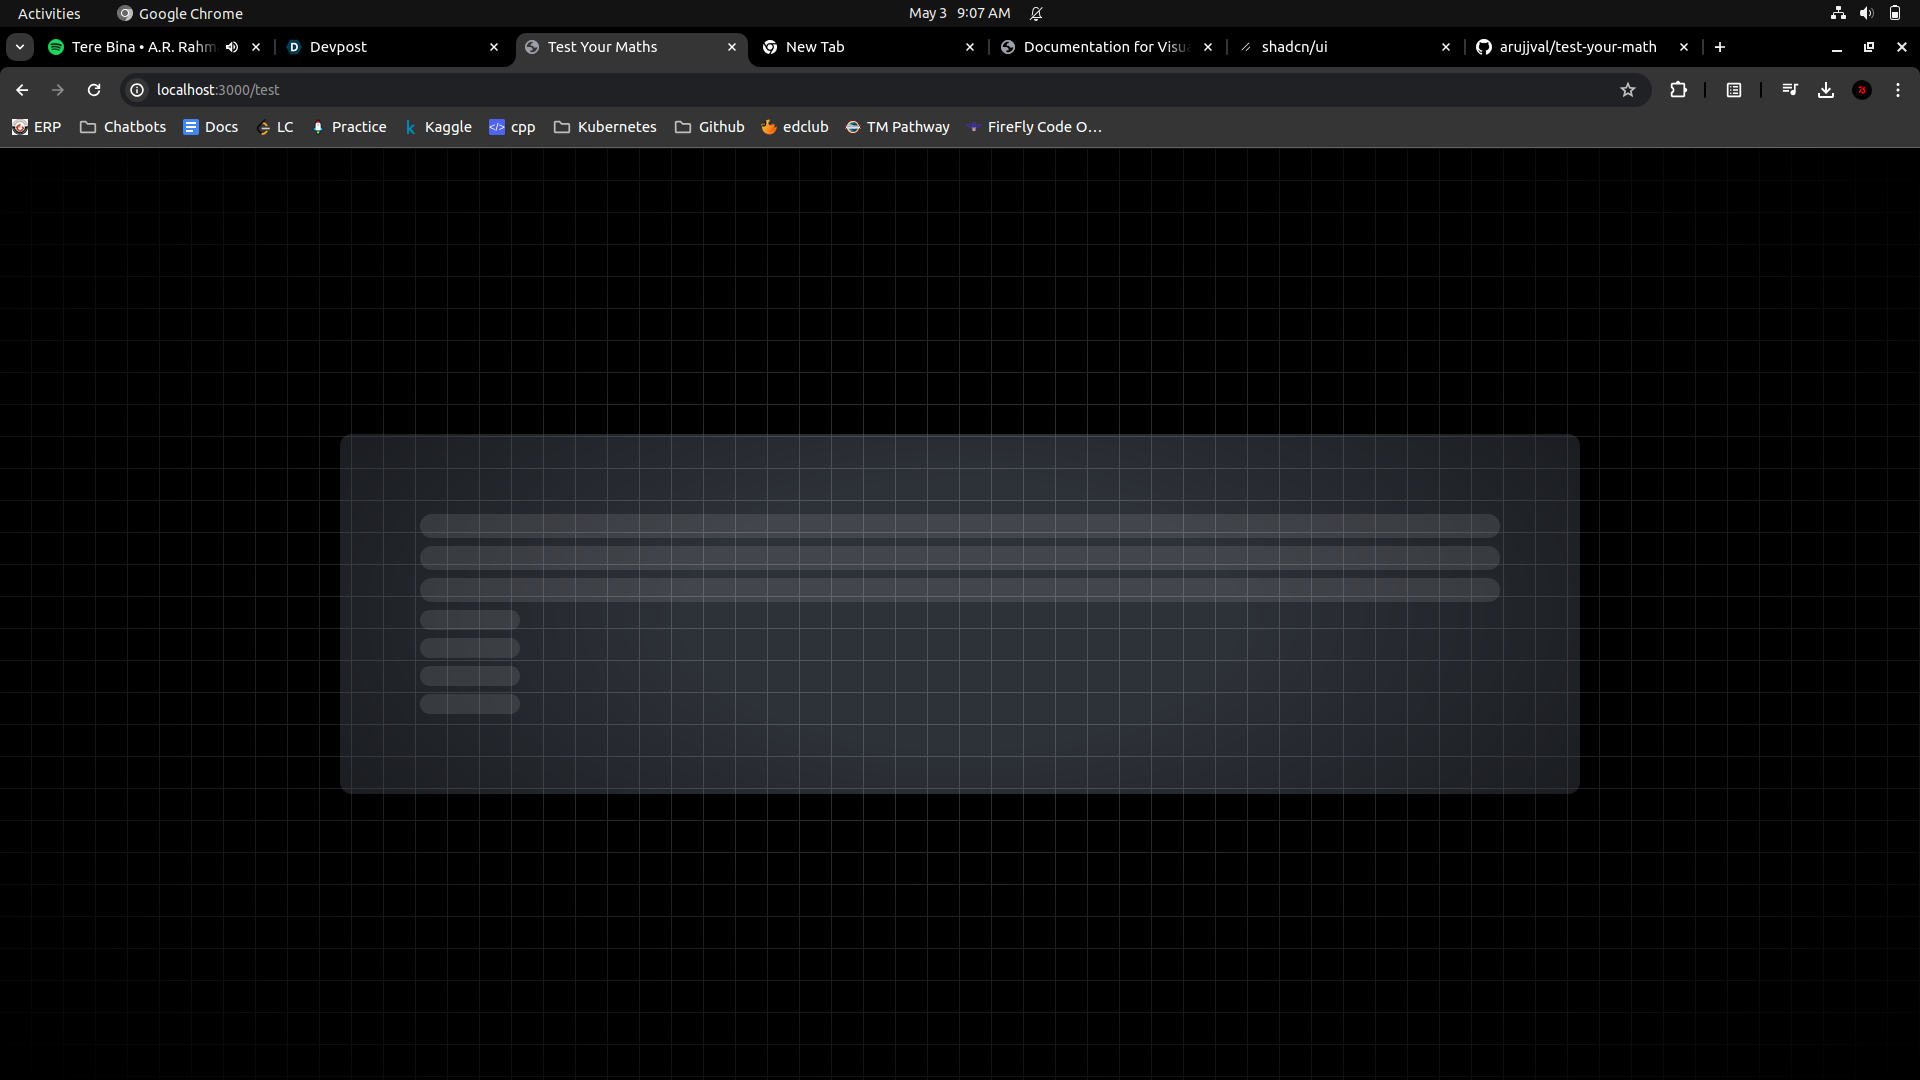The height and width of the screenshot is (1080, 1920).
Task: Toggle system notifications bell in top bar
Action: (1036, 13)
